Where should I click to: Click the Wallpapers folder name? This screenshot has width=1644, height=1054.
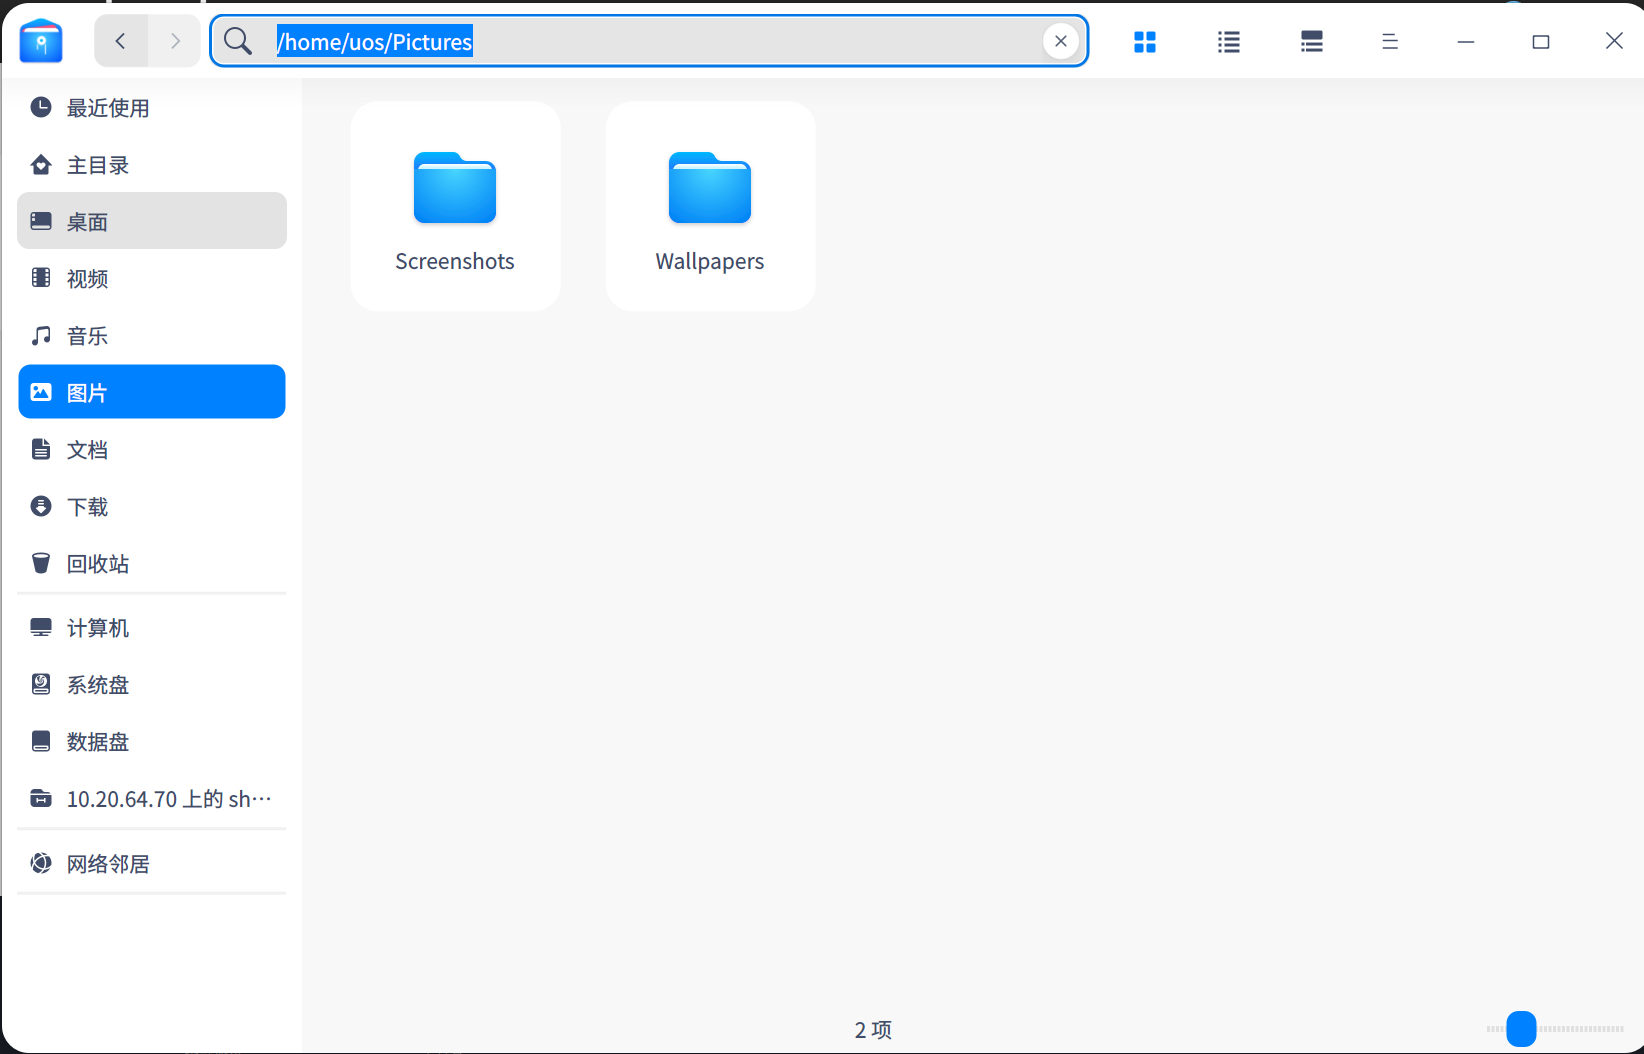coord(710,261)
